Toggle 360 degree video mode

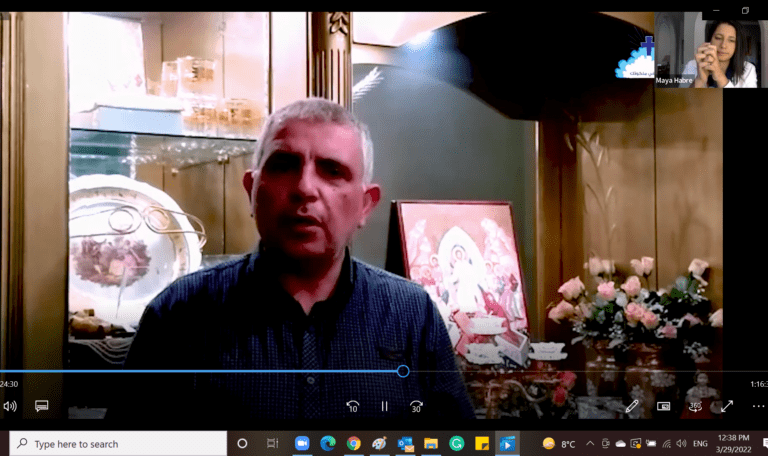tap(695, 406)
